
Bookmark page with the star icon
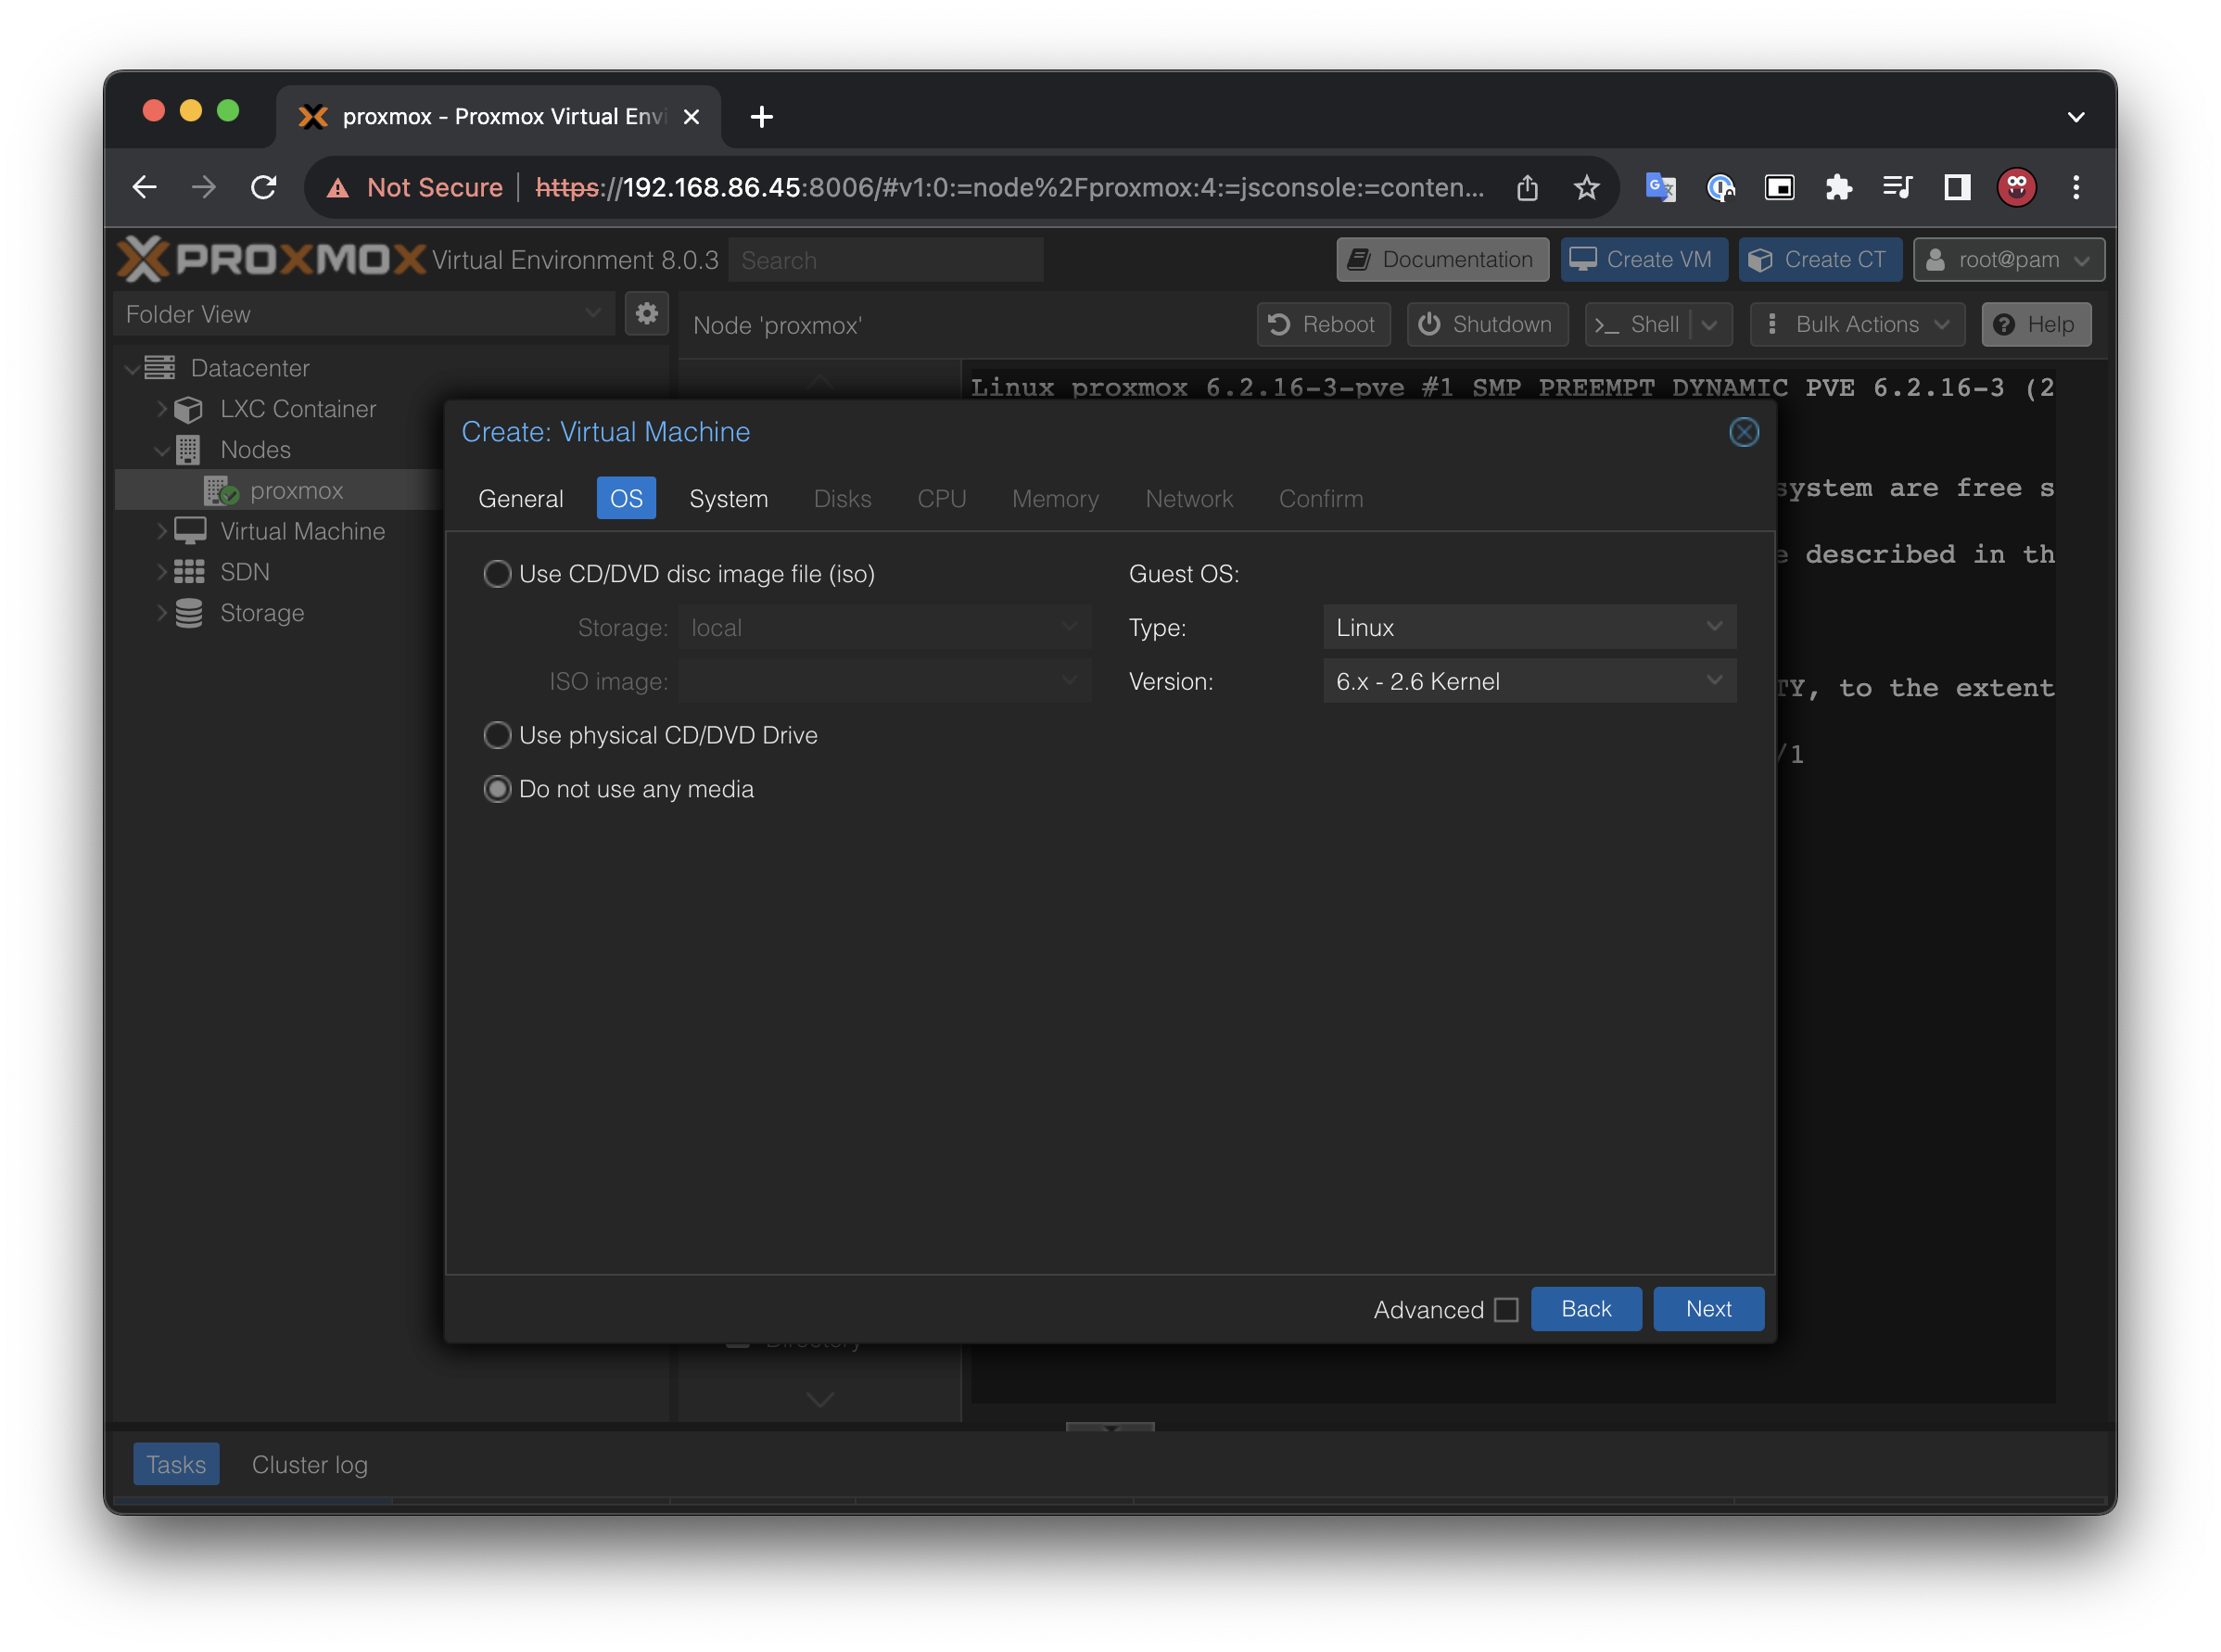coord(1586,187)
